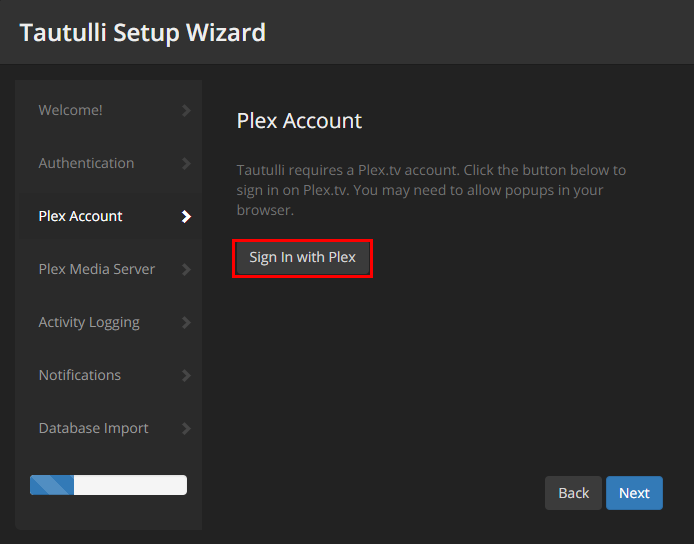Click the chevron beside Activity Logging
This screenshot has width=694, height=544.
pos(186,323)
